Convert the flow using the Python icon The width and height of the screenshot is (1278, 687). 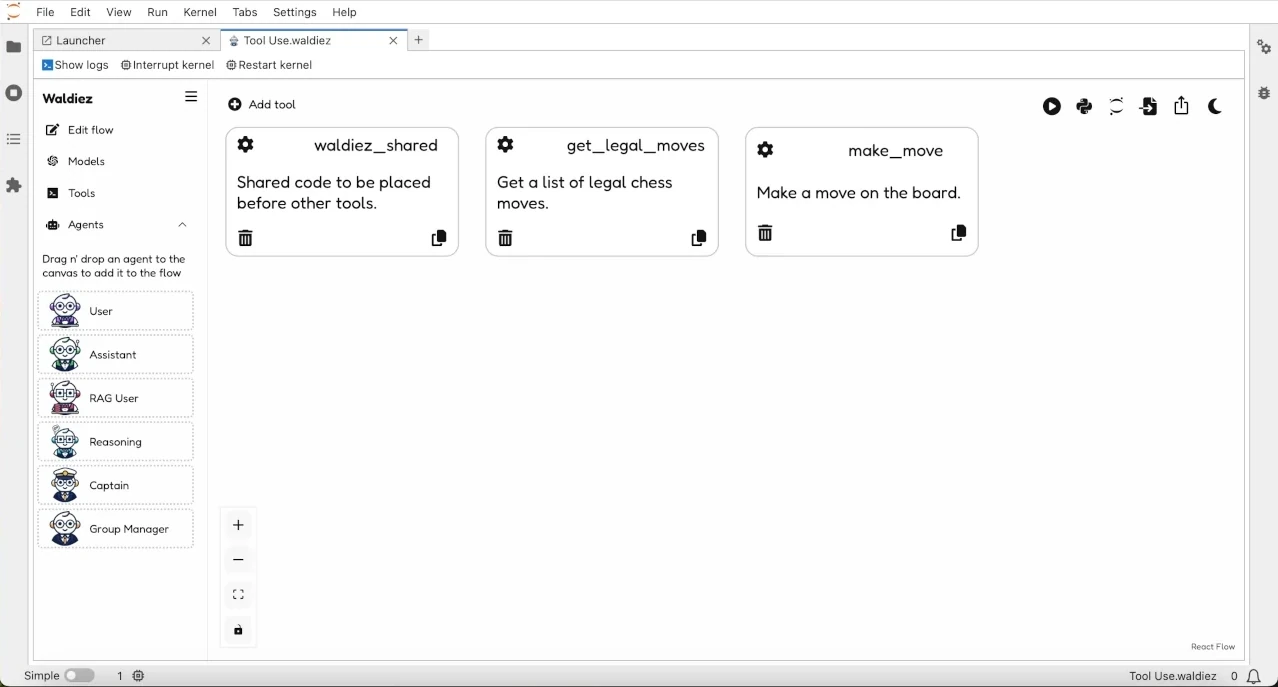point(1083,106)
